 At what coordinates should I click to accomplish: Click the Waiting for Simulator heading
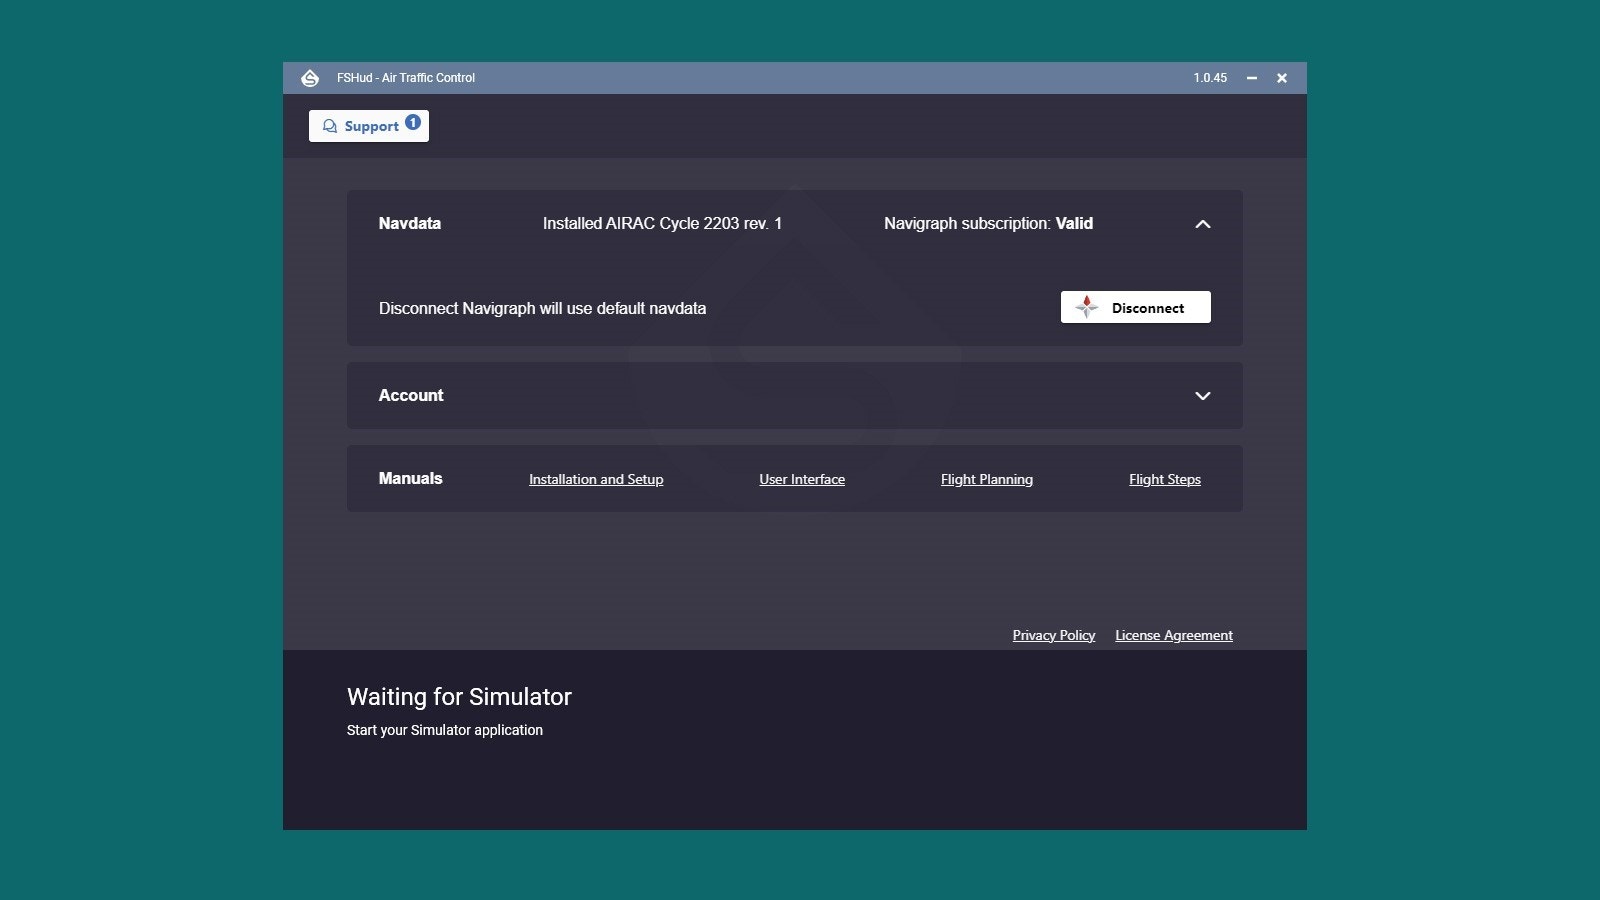point(459,697)
